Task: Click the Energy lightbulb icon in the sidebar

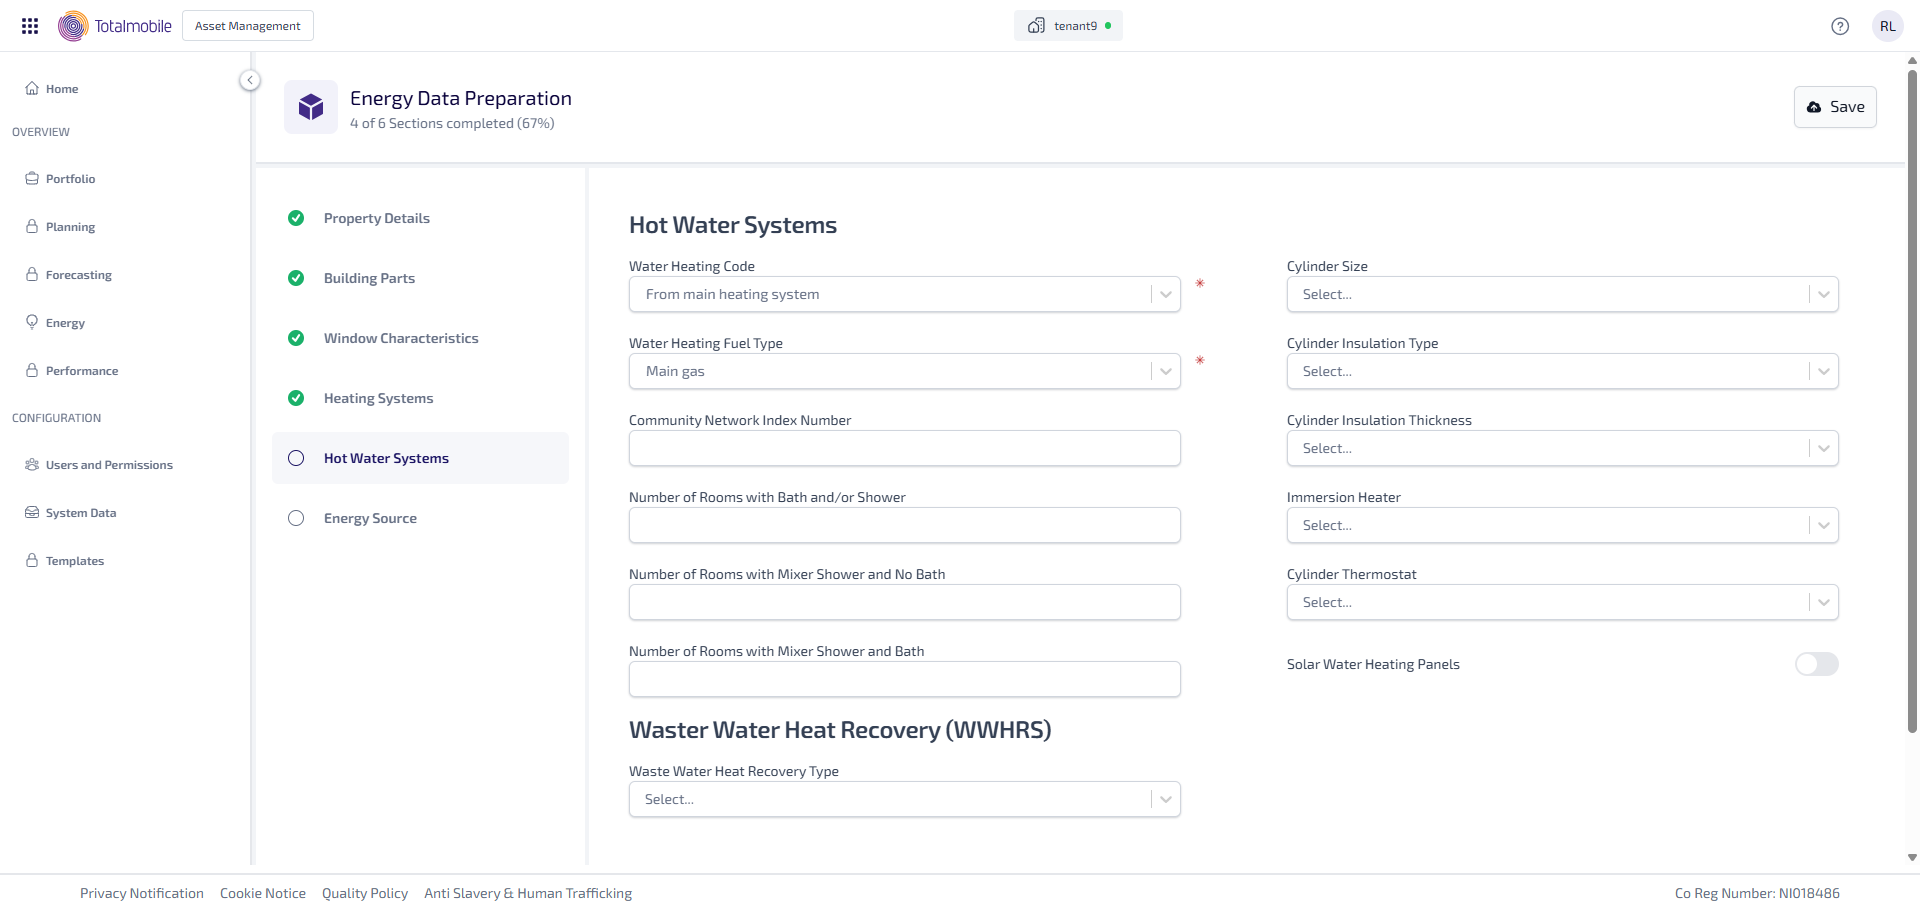Action: pos(32,322)
